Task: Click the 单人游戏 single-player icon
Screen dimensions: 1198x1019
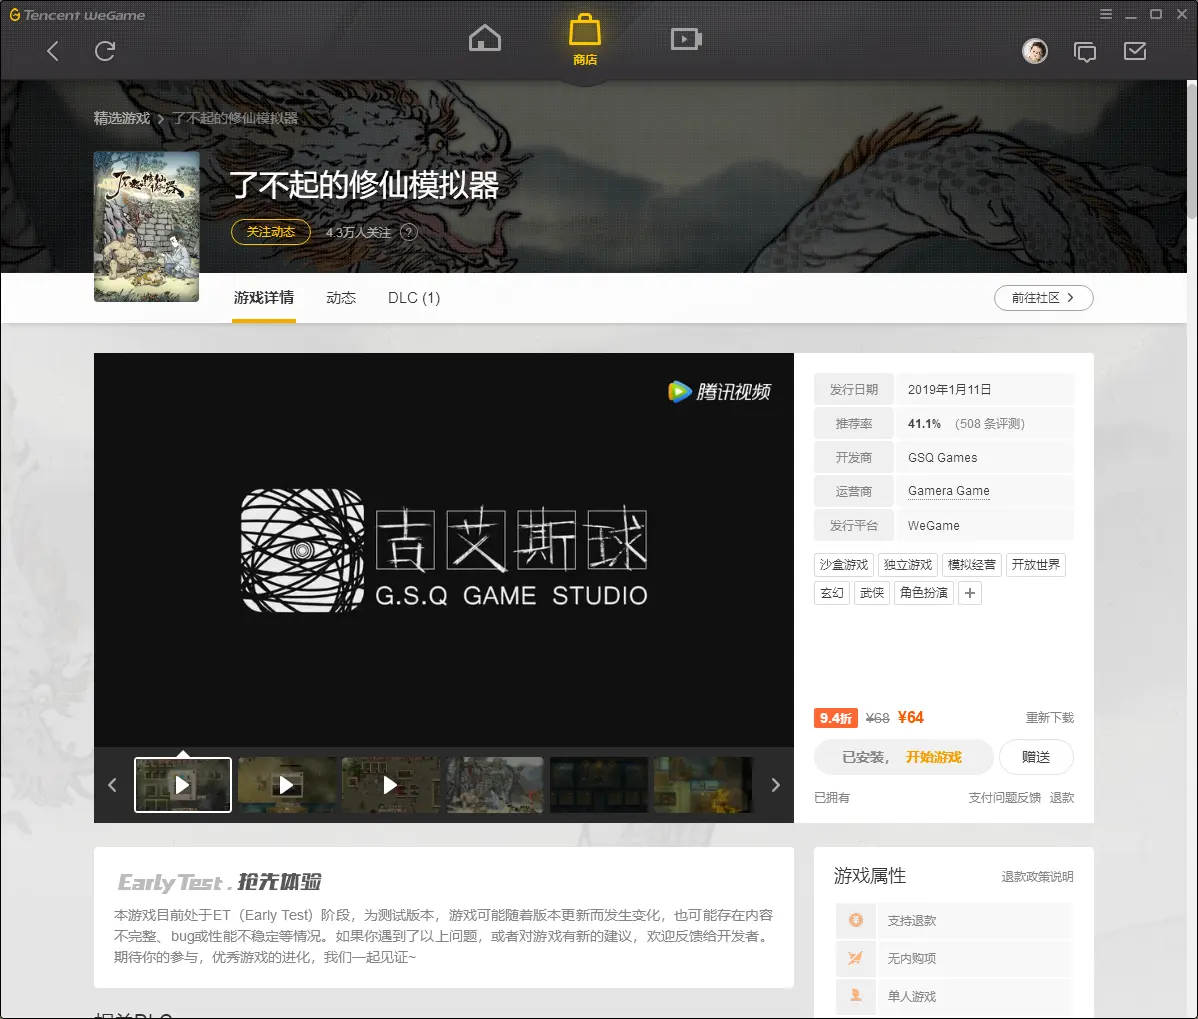Action: click(856, 995)
